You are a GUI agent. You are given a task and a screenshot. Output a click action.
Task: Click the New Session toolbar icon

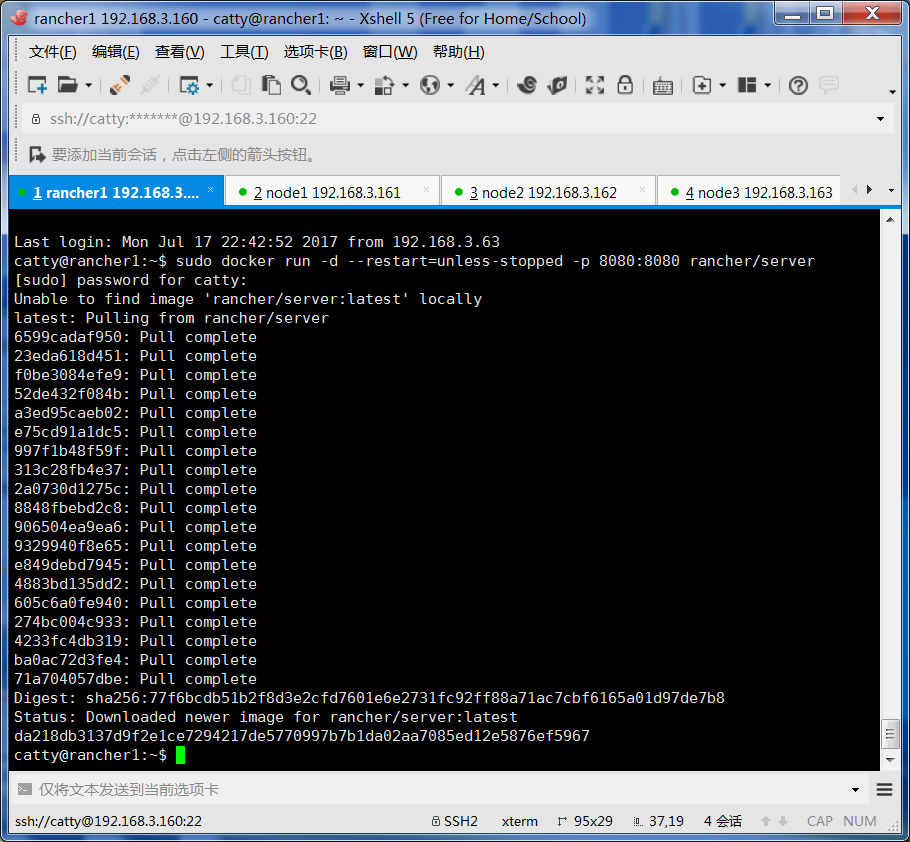point(38,85)
